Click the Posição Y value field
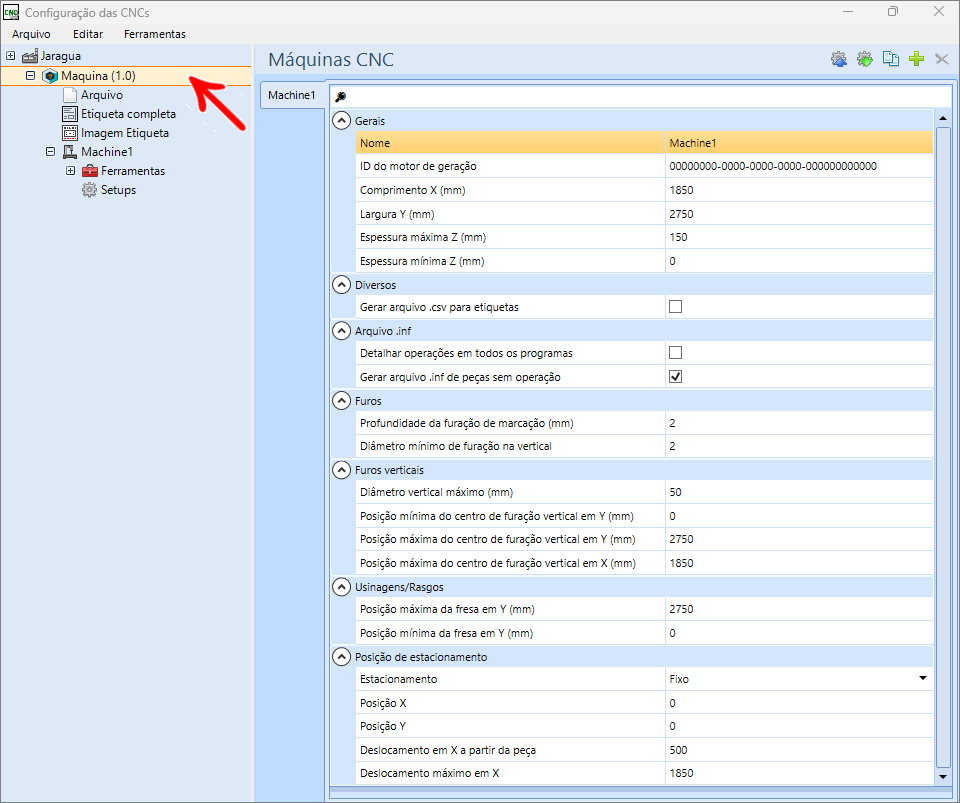The image size is (960, 803). (799, 726)
